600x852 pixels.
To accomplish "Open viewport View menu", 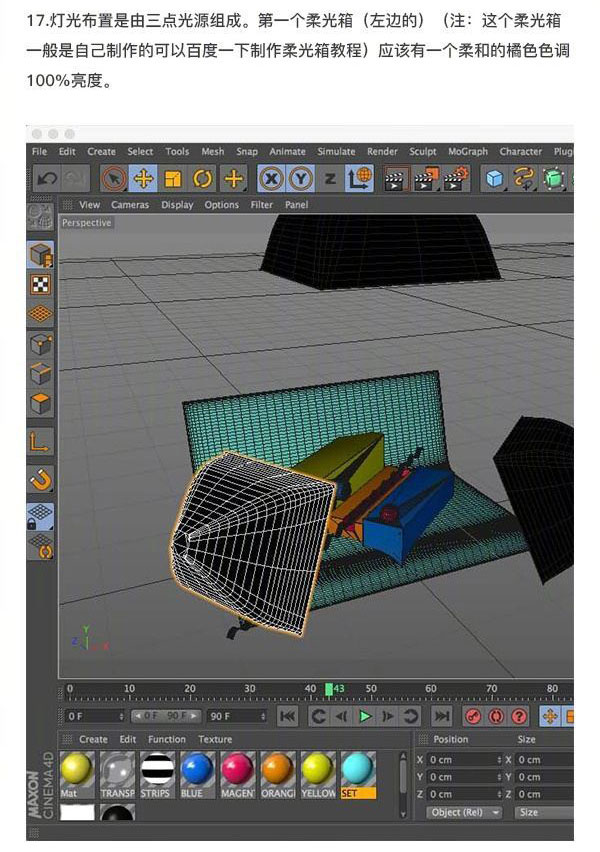I will [x=89, y=205].
